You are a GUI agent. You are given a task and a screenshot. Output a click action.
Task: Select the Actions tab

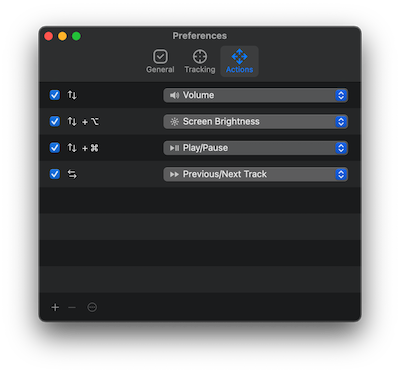239,61
